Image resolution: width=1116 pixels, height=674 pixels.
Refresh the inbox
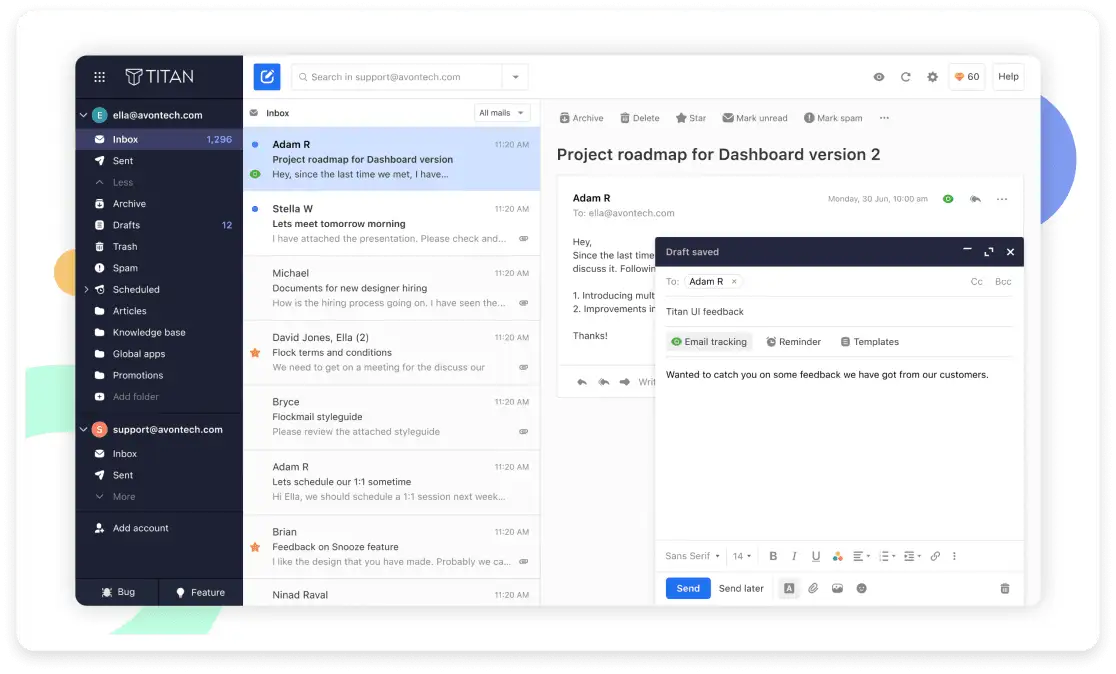tap(906, 77)
